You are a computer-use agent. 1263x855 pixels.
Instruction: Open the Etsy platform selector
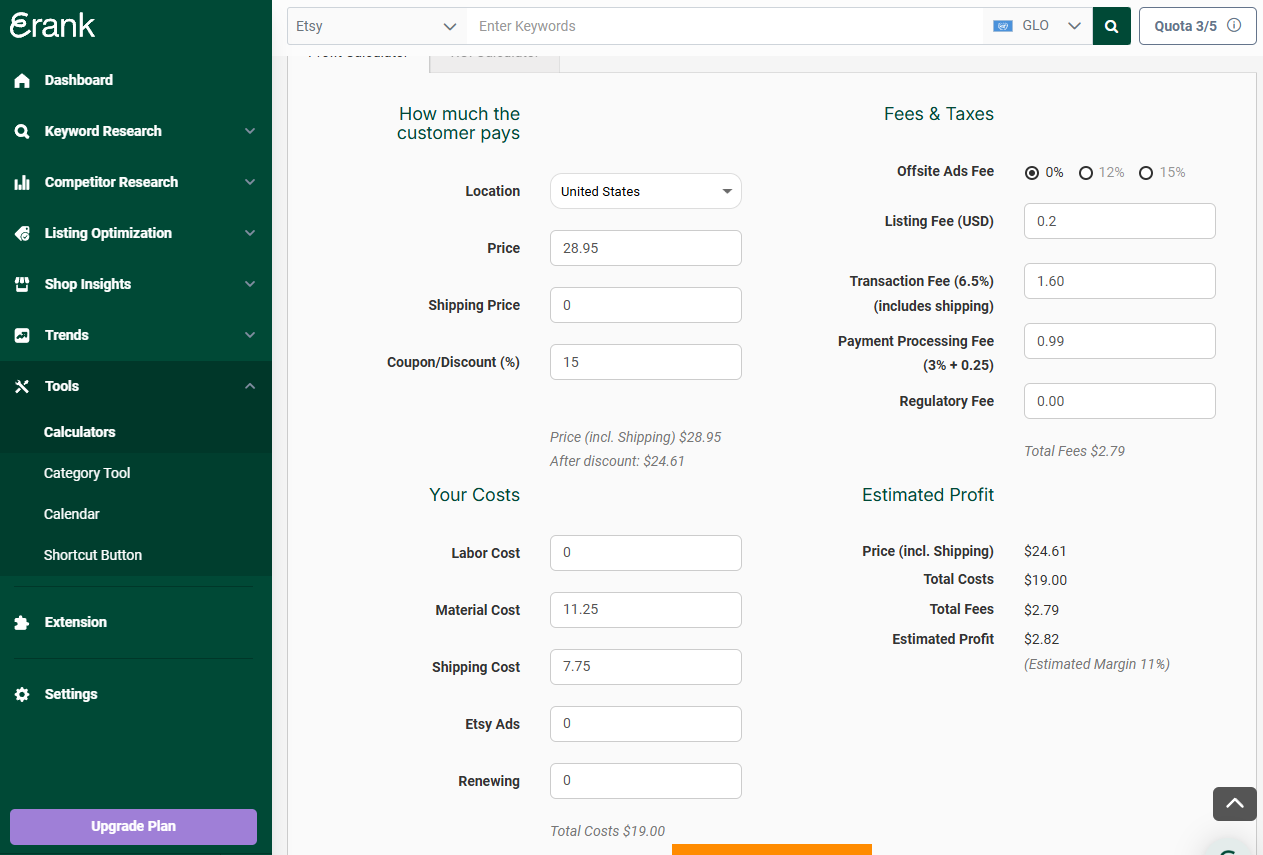tap(375, 26)
